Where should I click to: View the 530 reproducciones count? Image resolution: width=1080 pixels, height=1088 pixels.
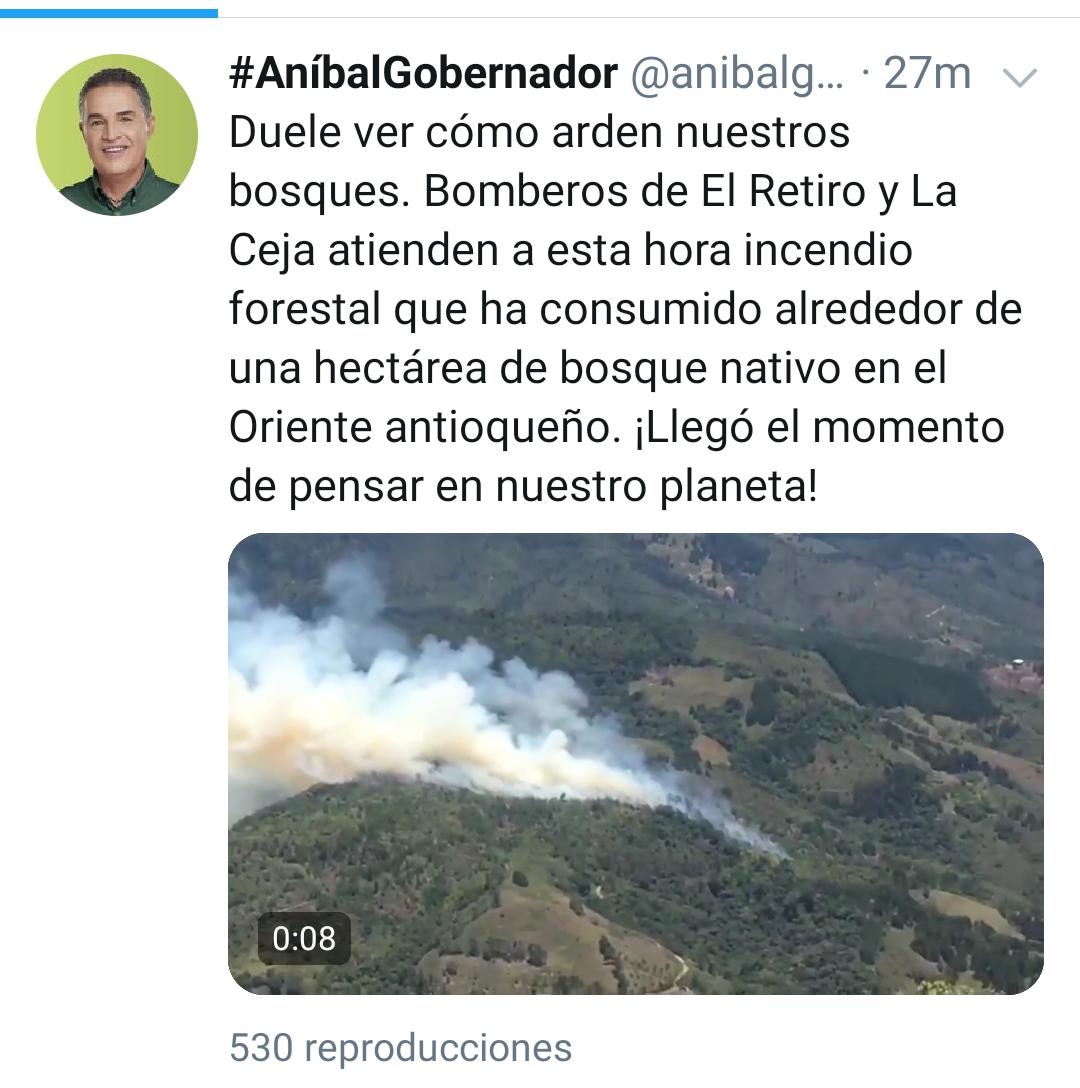click(400, 1048)
